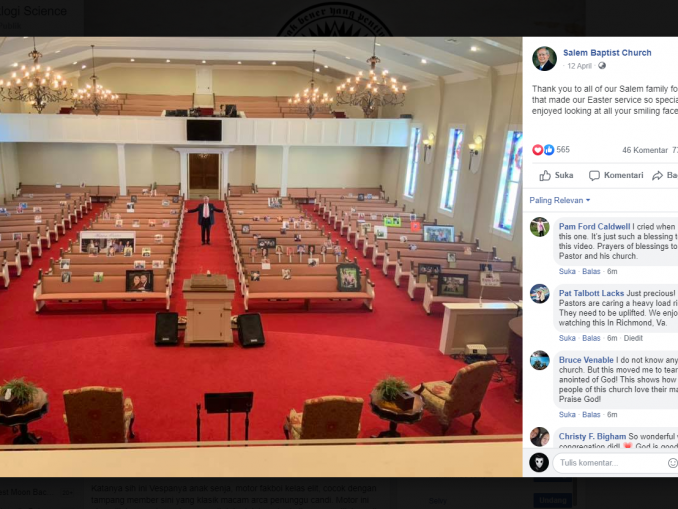Show the 565 reactions list
This screenshot has width=678, height=509.
[563, 150]
